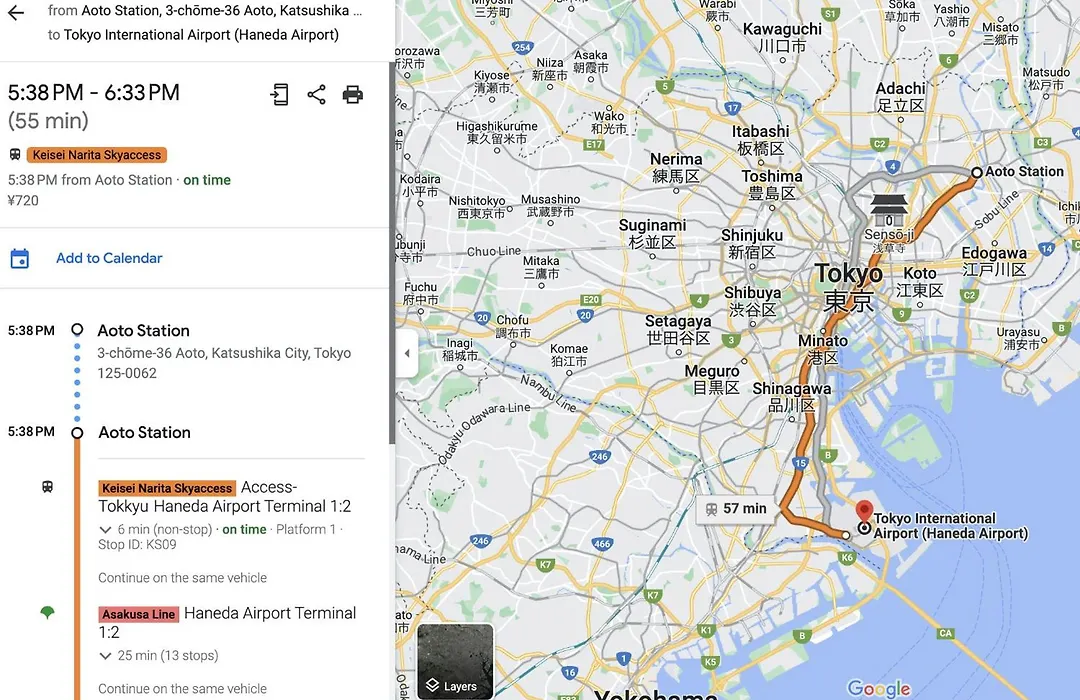The image size is (1080, 700).
Task: Print the directions
Action: click(353, 94)
